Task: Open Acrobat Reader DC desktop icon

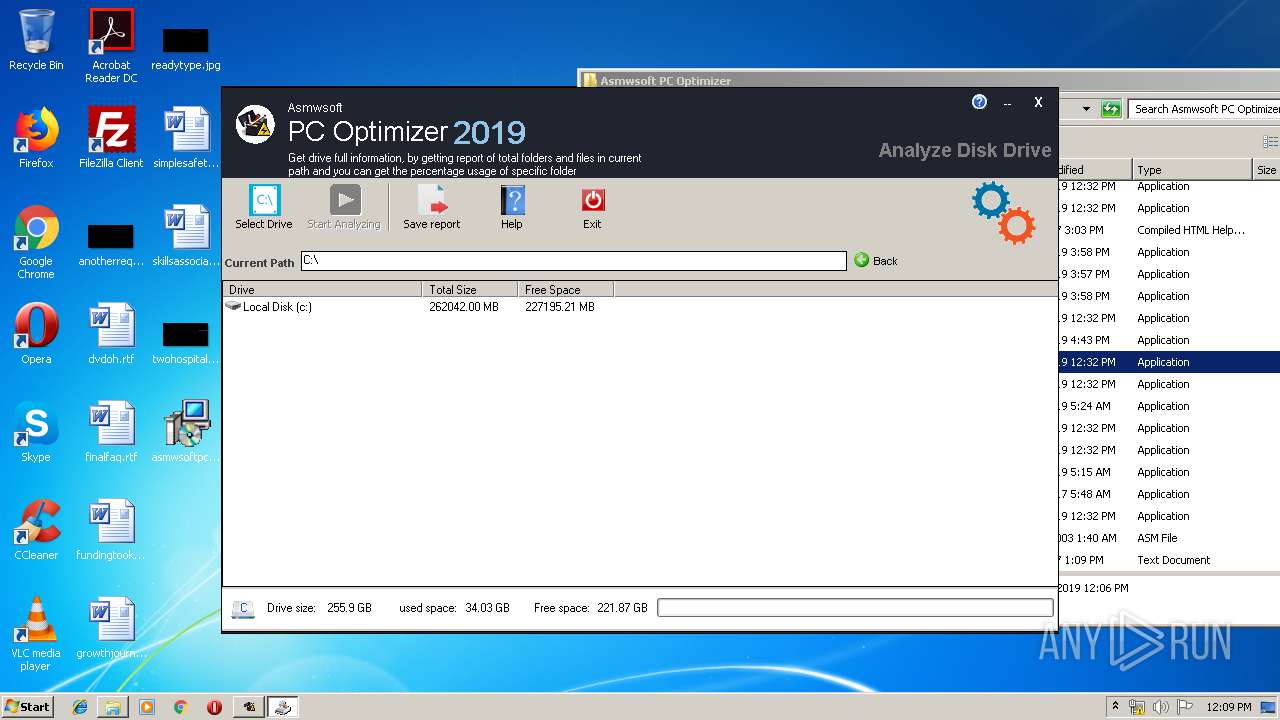Action: (x=111, y=46)
